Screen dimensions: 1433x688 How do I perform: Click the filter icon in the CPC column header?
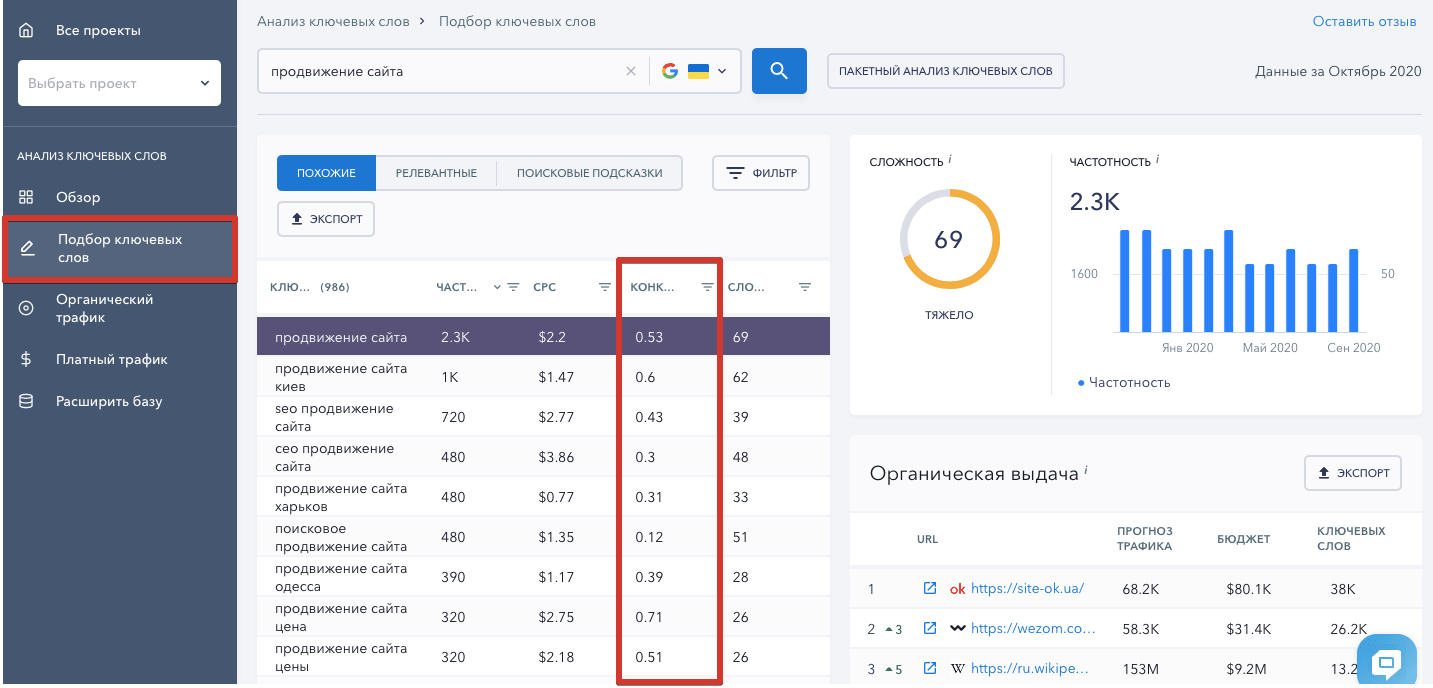(604, 287)
